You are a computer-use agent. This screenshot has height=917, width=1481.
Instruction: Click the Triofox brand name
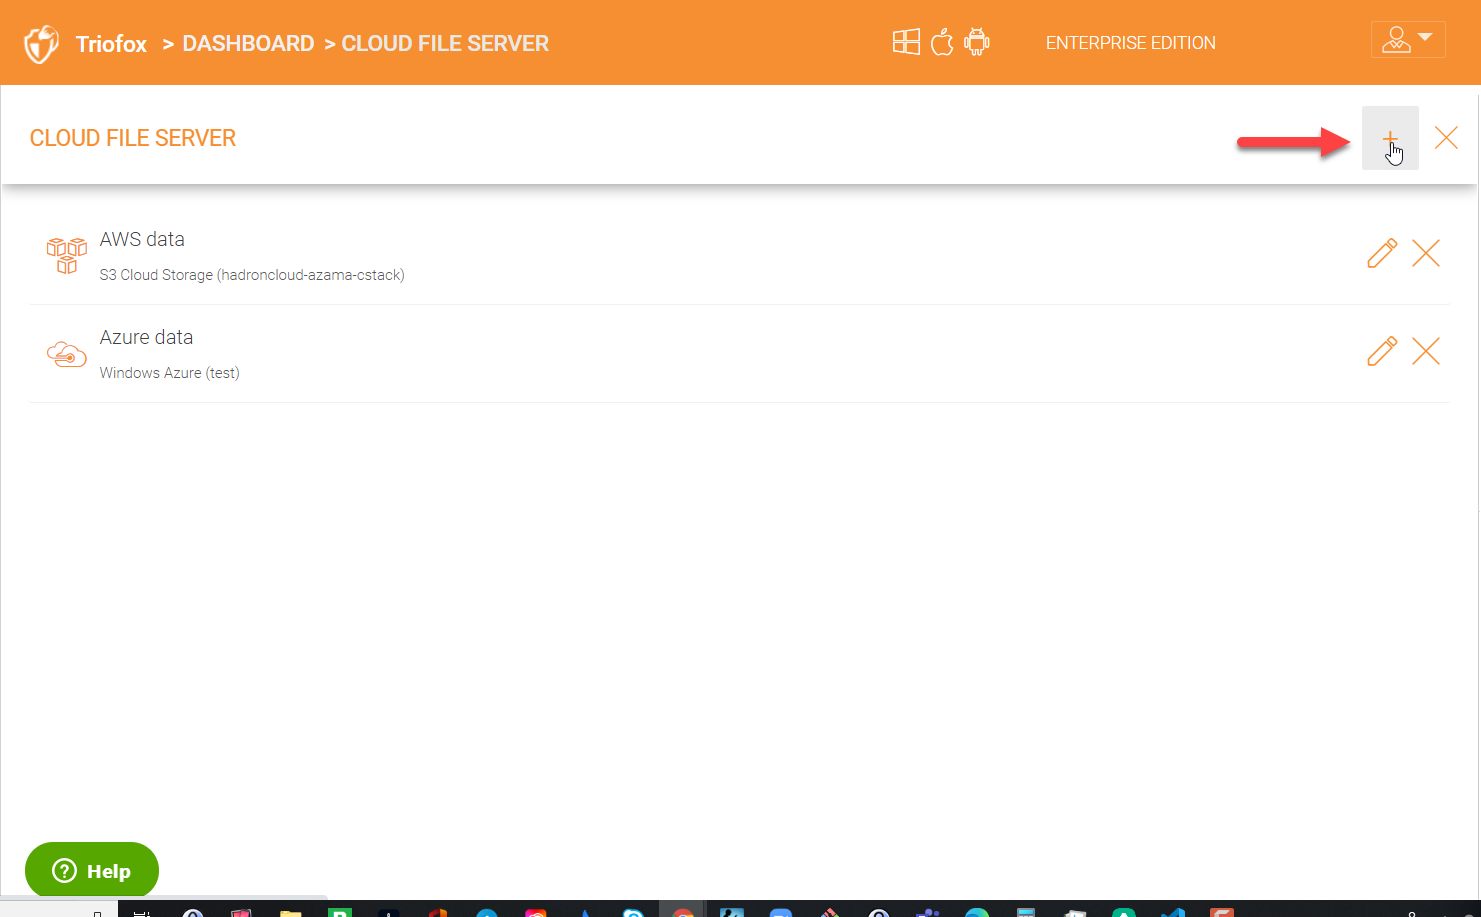coord(111,44)
